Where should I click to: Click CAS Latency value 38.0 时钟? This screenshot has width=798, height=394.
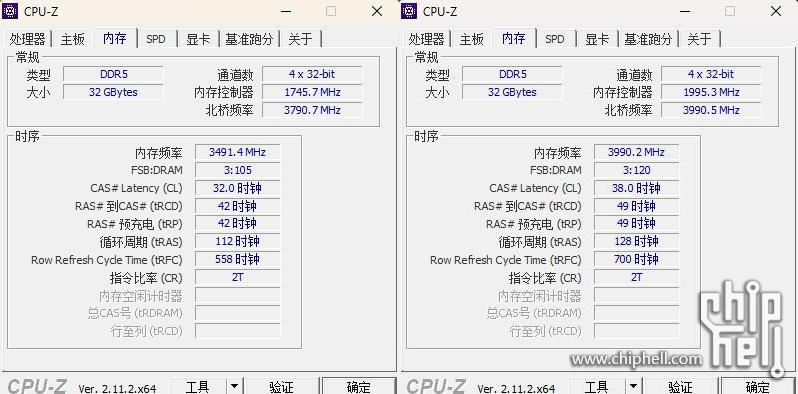pos(637,188)
